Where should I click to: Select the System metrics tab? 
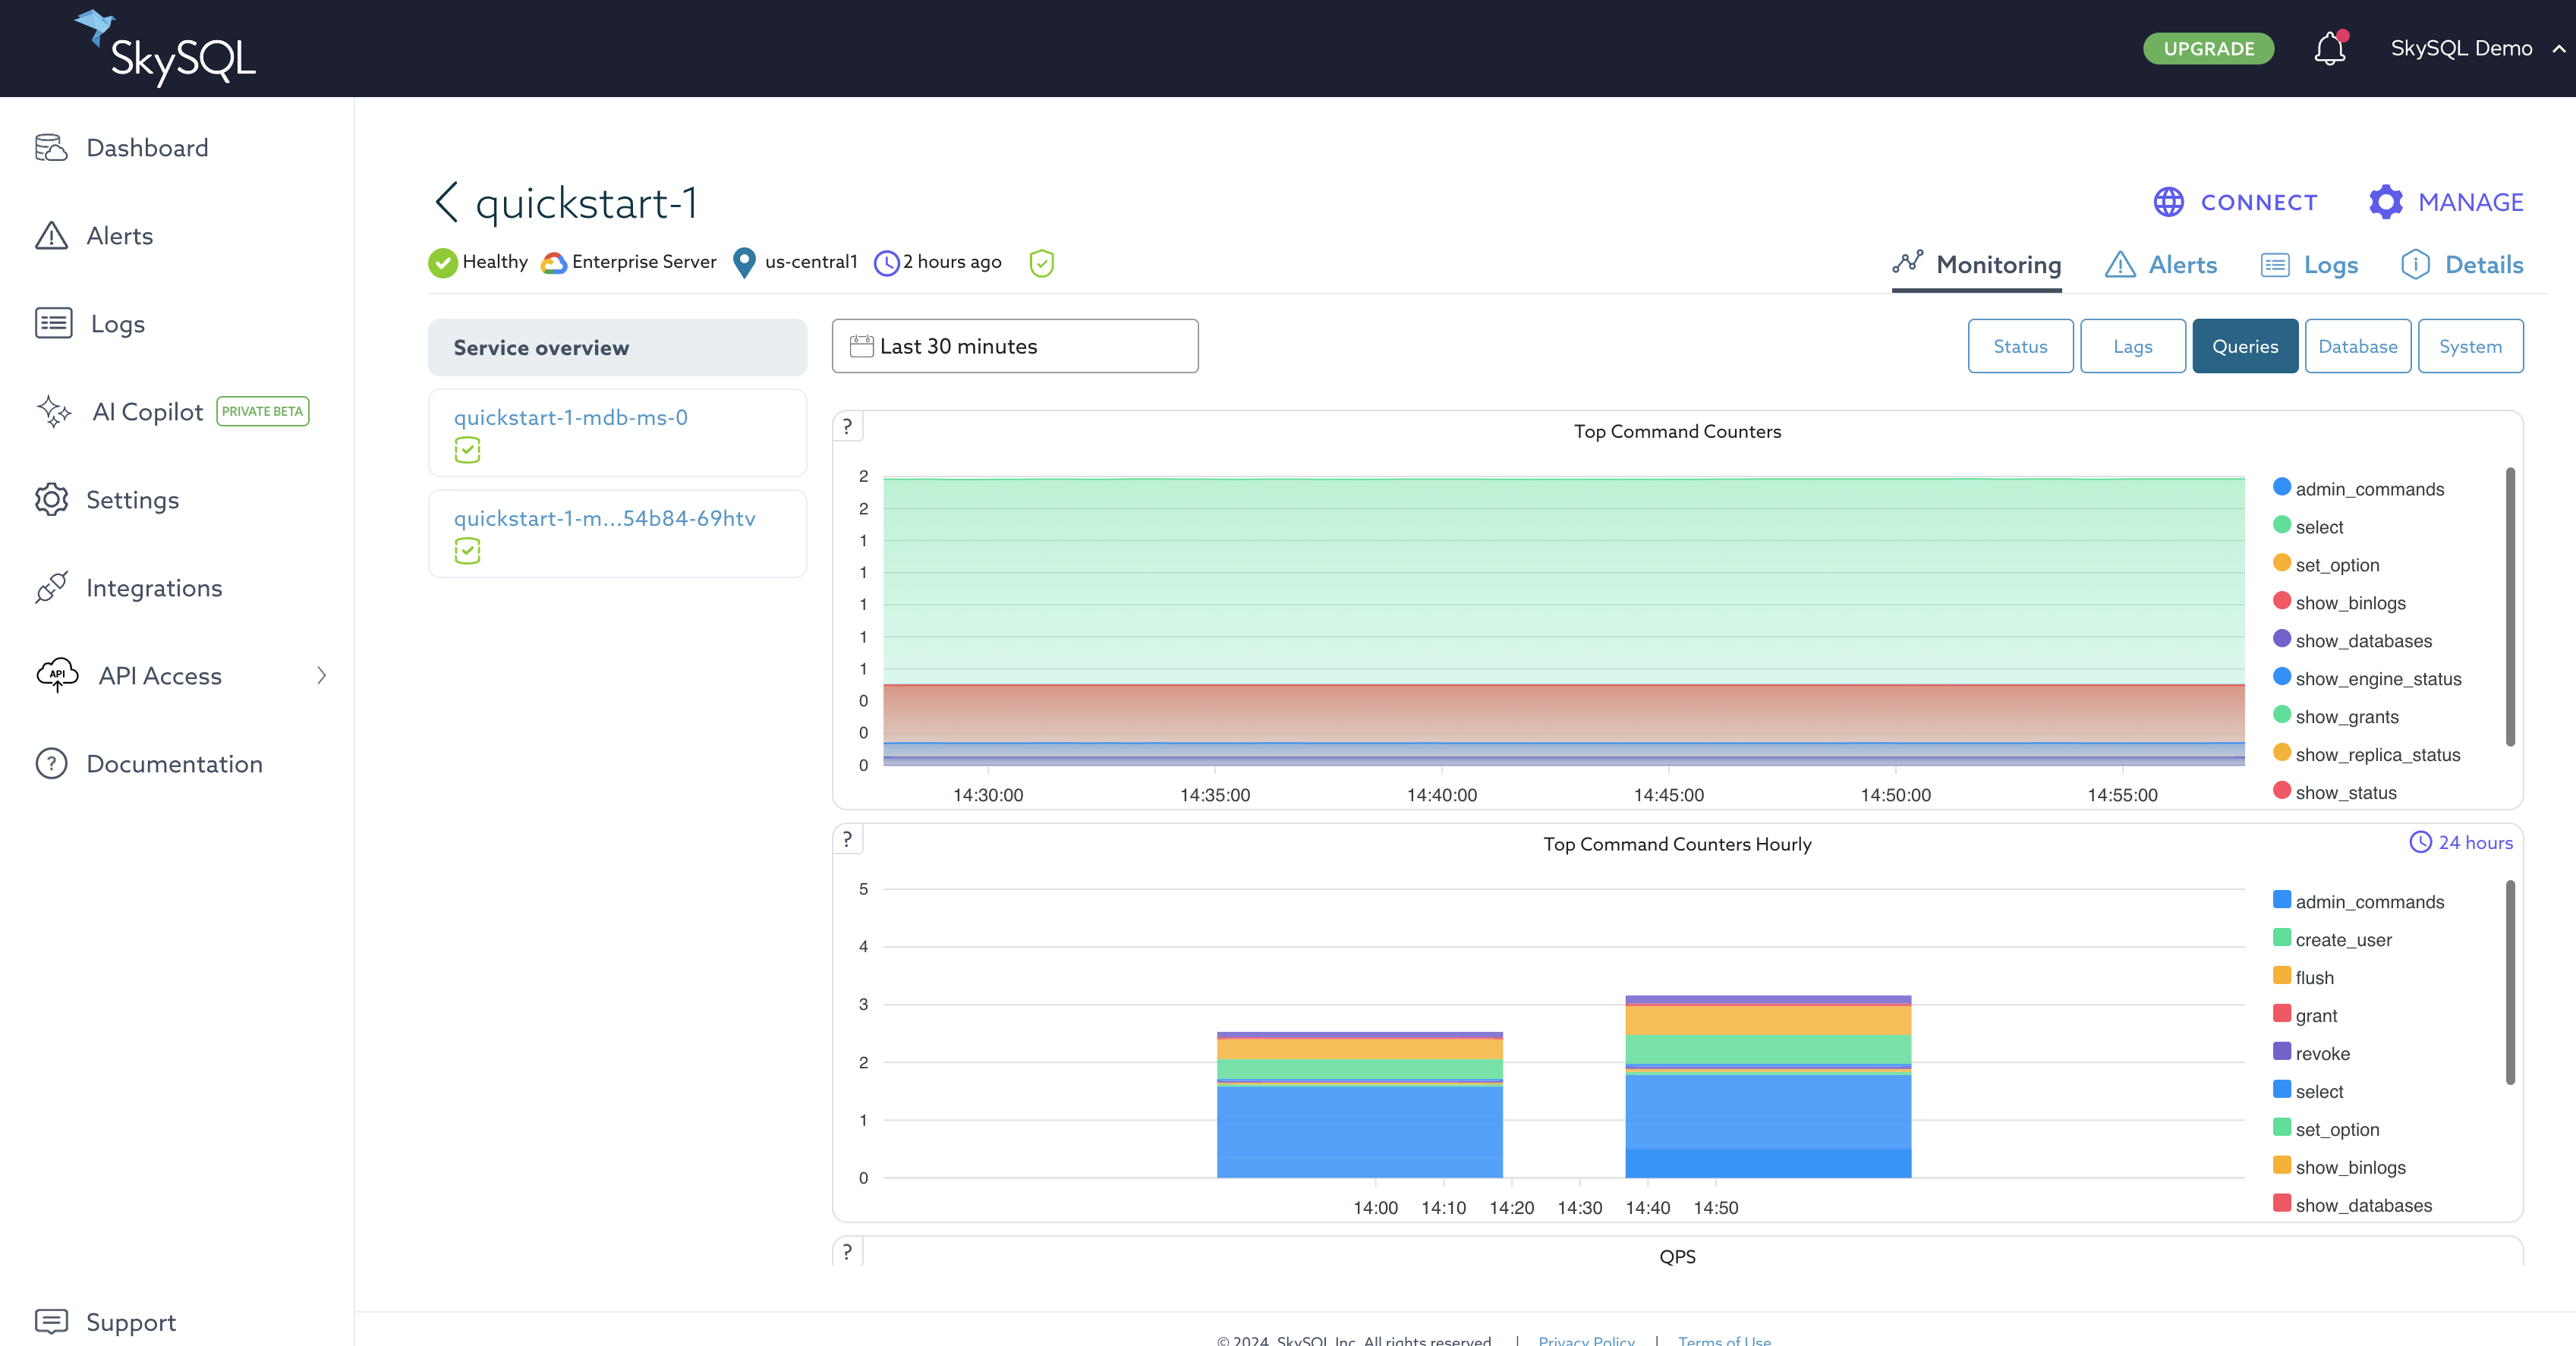(x=2470, y=346)
